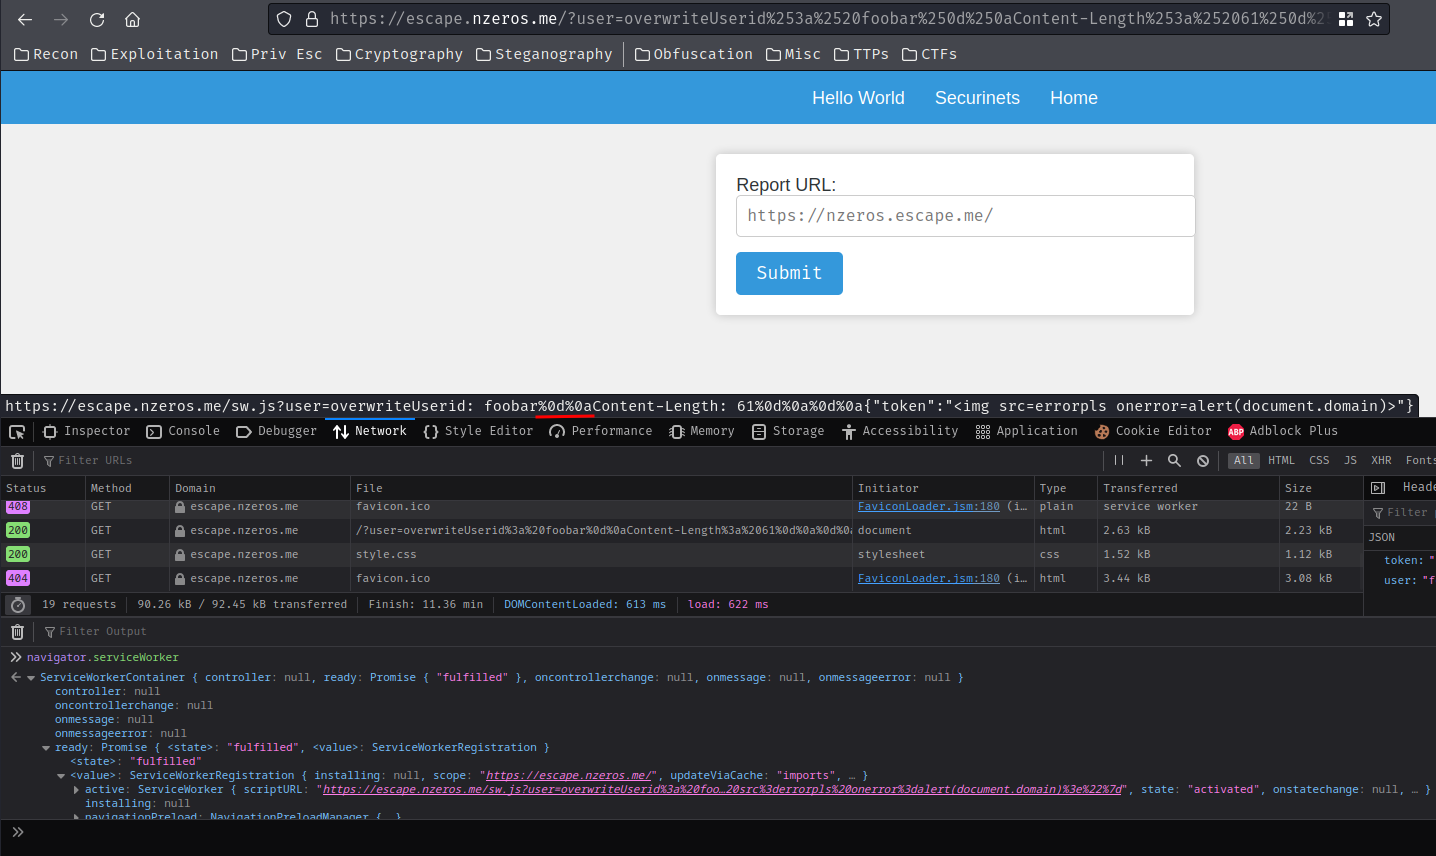Clear console output with trash icon
Image resolution: width=1436 pixels, height=856 pixels.
click(17, 632)
